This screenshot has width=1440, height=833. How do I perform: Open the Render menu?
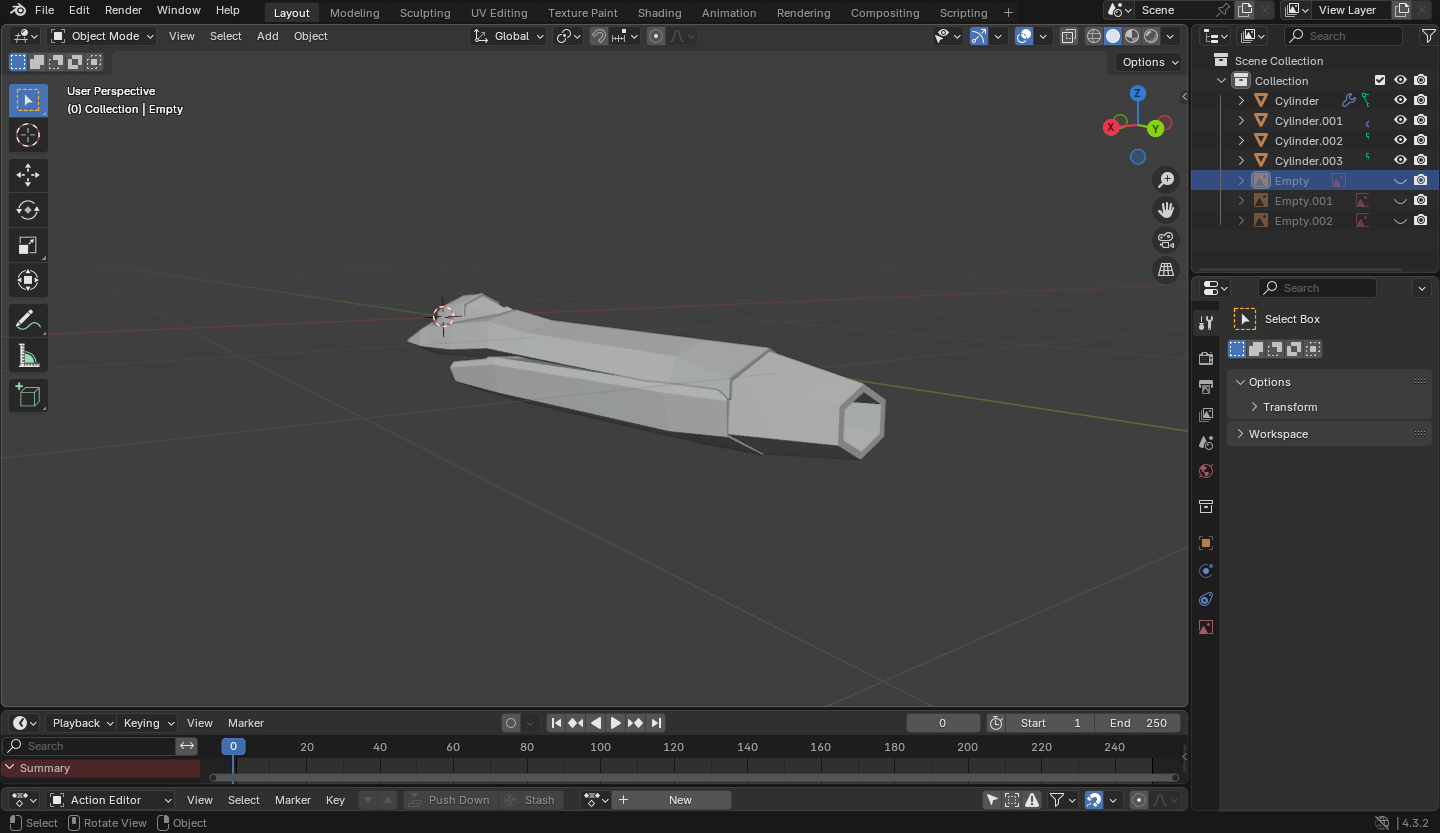(x=123, y=10)
